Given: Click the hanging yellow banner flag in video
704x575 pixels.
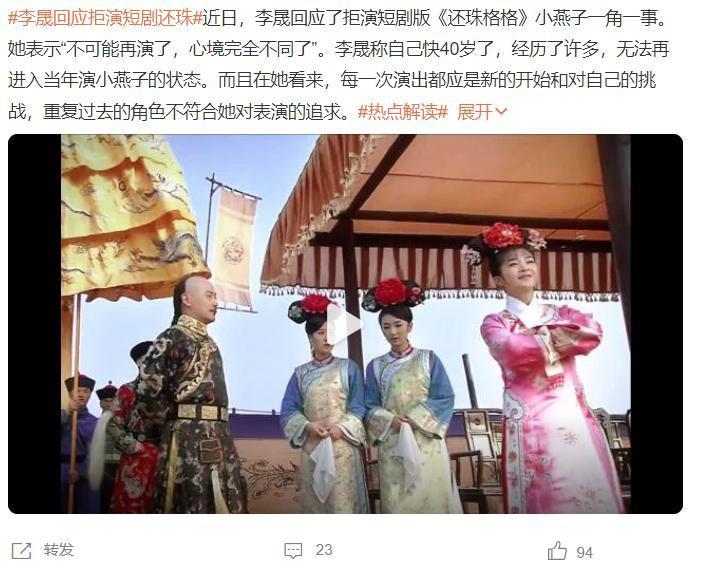Looking at the screenshot, I should pos(234,247).
